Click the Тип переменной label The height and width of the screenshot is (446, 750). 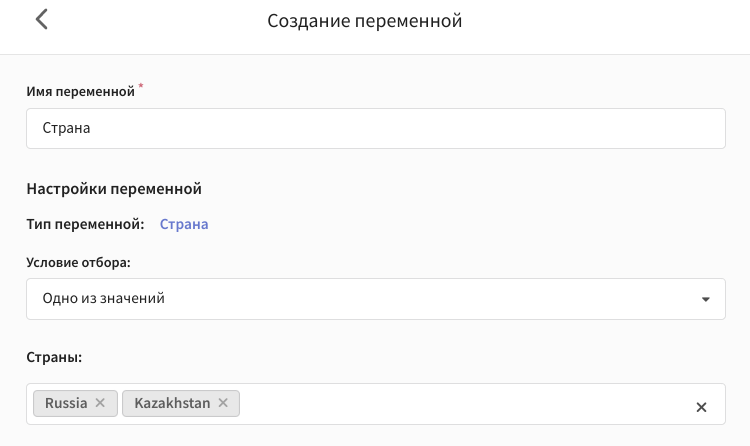tap(85, 224)
